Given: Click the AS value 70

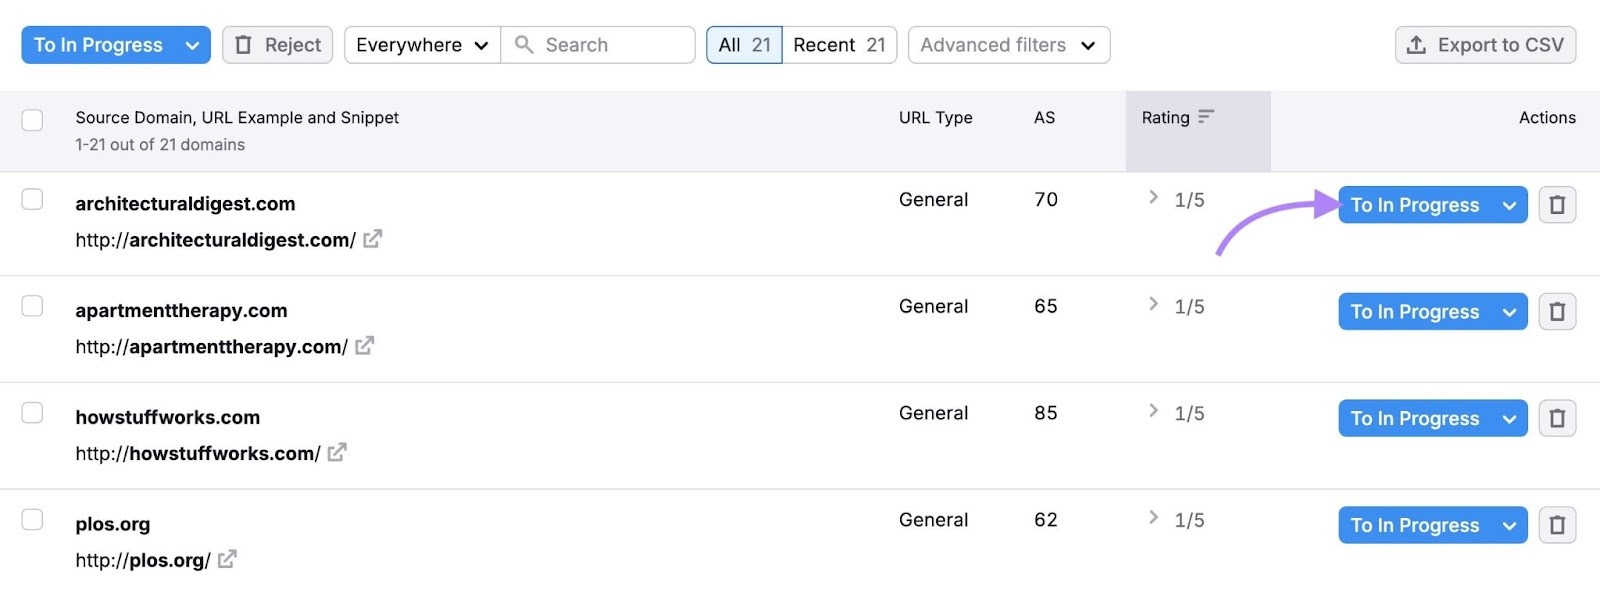Looking at the screenshot, I should [x=1046, y=200].
